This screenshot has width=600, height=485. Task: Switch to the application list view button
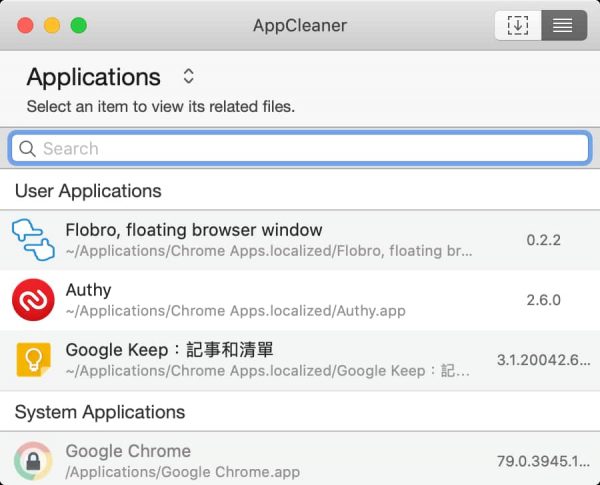[564, 26]
